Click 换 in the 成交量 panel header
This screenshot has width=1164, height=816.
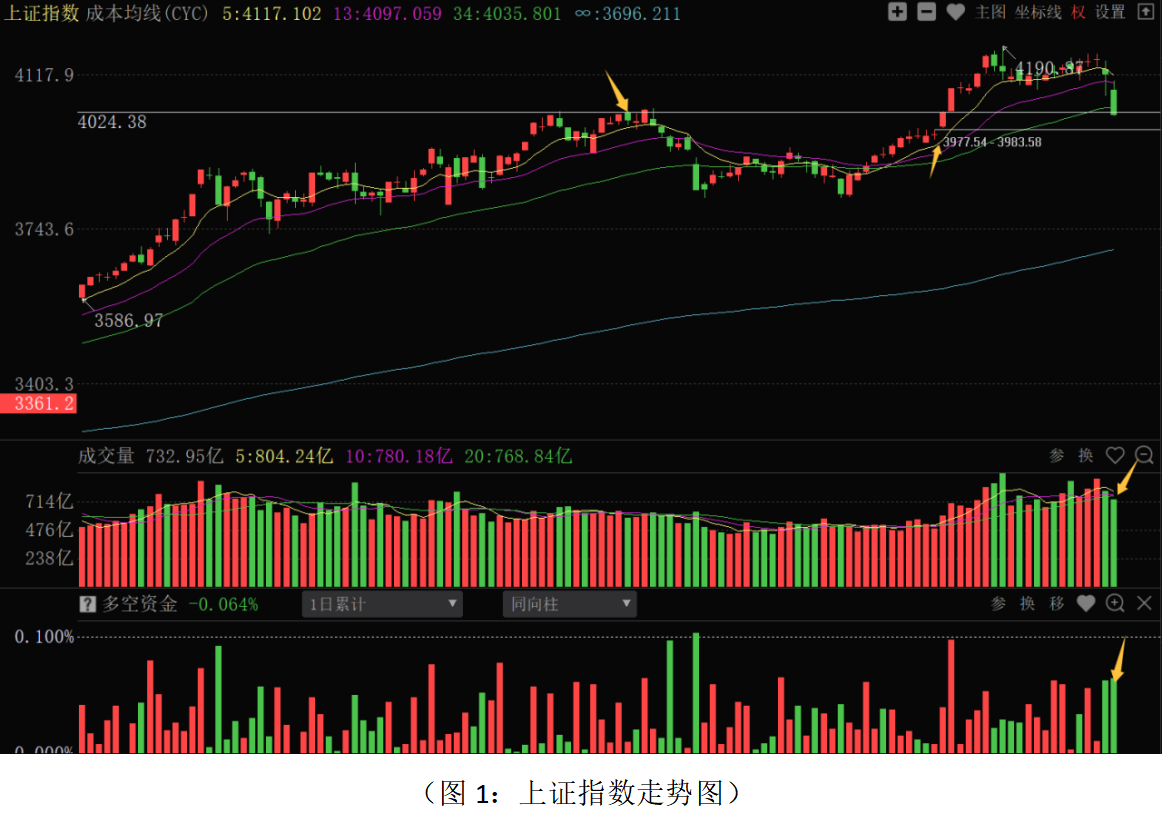(x=1086, y=456)
